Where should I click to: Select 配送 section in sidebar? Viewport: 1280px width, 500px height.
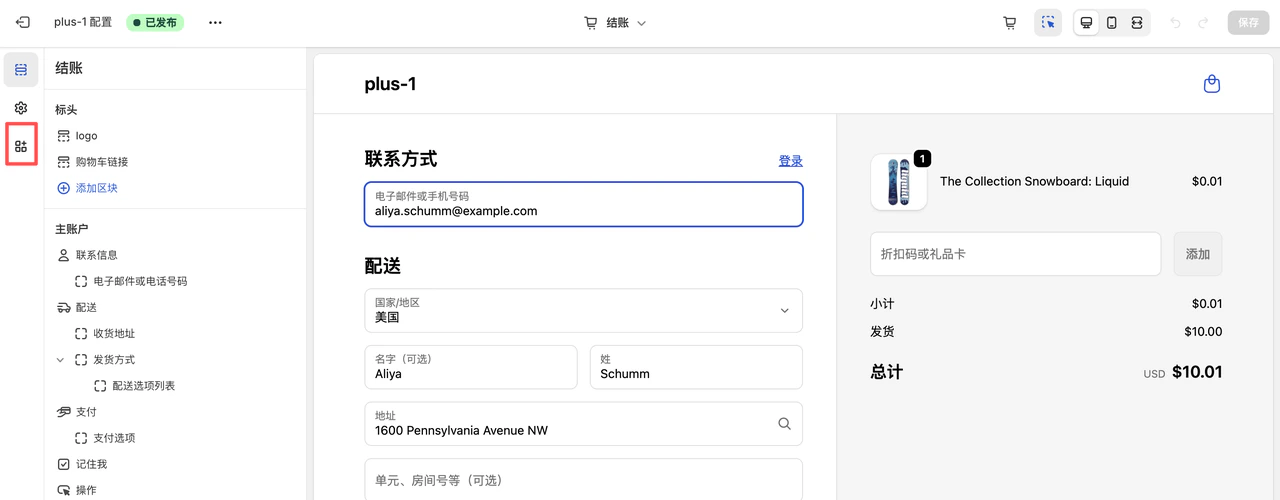coord(86,307)
